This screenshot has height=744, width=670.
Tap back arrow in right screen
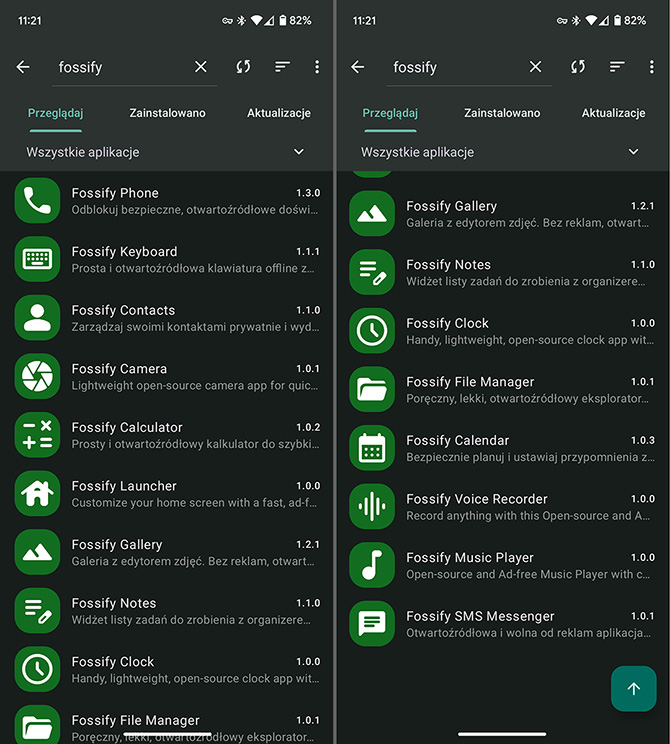pos(358,67)
